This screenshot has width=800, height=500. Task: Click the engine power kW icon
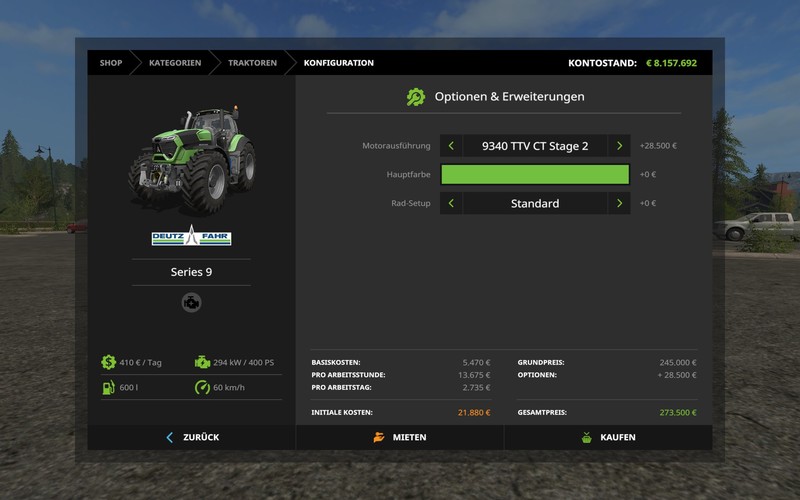point(203,362)
